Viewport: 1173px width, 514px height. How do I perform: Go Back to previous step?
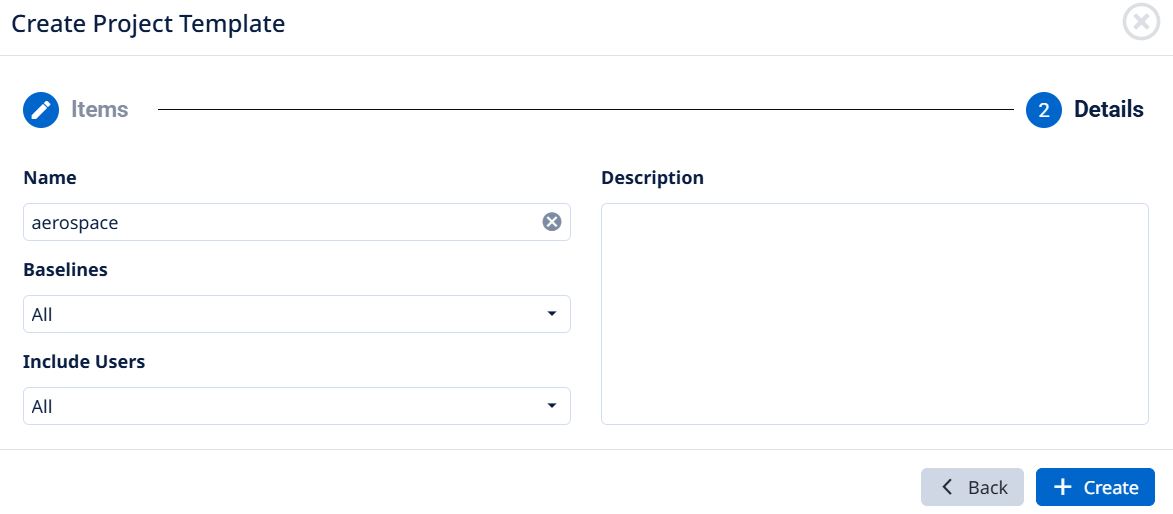tap(973, 488)
